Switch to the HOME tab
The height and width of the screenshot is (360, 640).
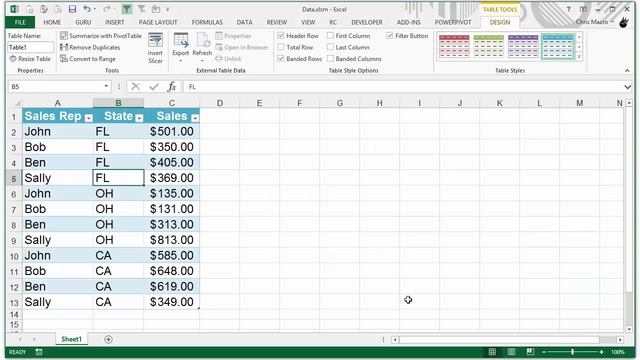(x=52, y=22)
